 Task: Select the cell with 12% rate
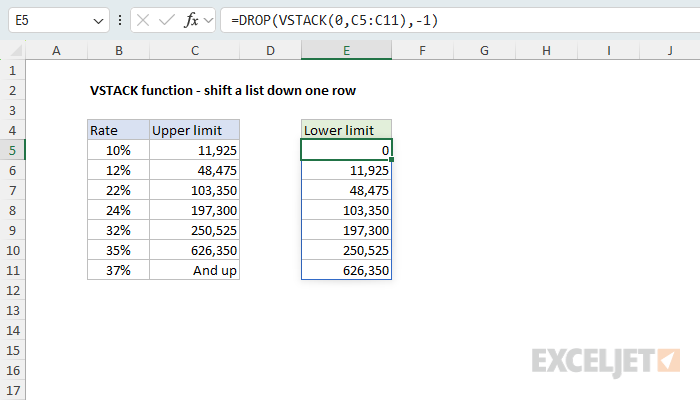click(119, 171)
